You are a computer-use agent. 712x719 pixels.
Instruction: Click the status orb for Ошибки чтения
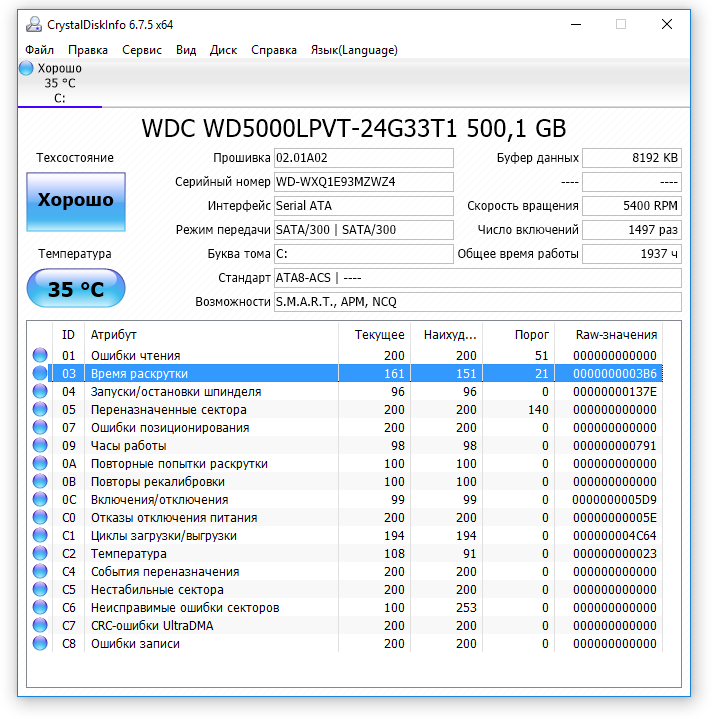coord(40,355)
